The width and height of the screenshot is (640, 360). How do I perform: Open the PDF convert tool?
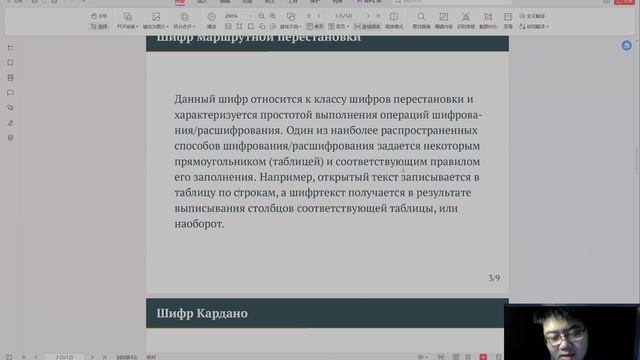tap(127, 21)
